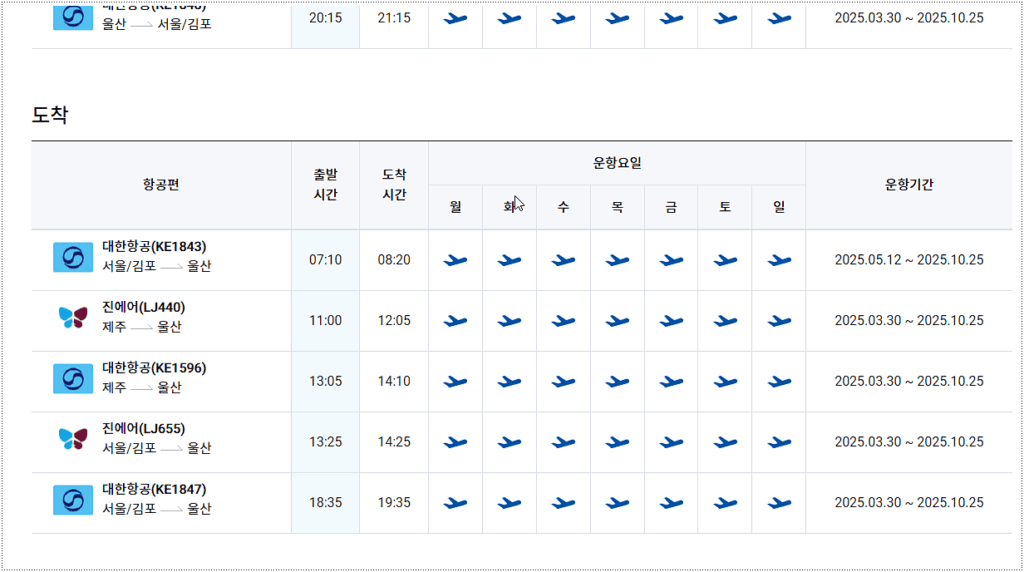Click the Jin Air butterfly logo for LJ655

coord(72,439)
